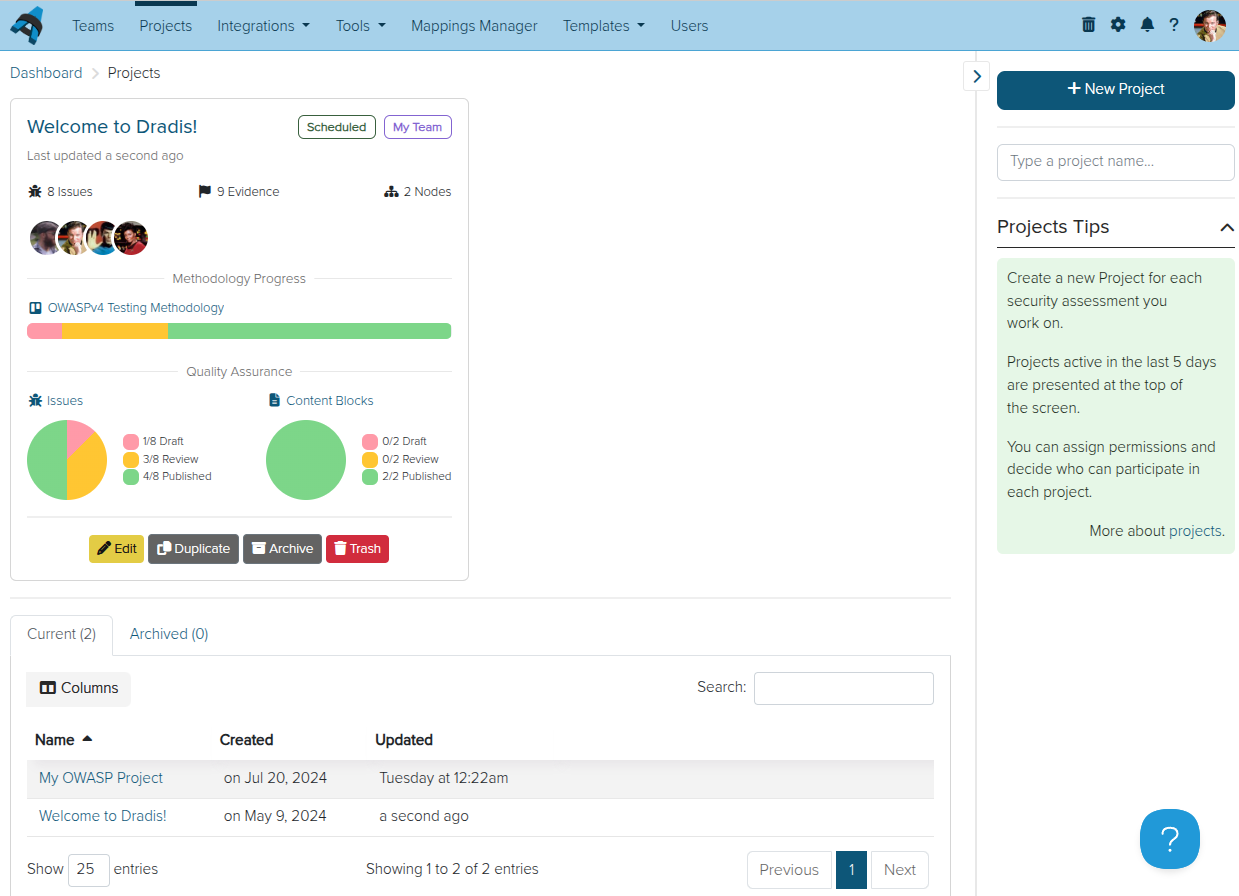Click the 'Tuesday at 12:22am' updated cell
Screen dimensions: 1239x896
pyautogui.click(x=444, y=778)
